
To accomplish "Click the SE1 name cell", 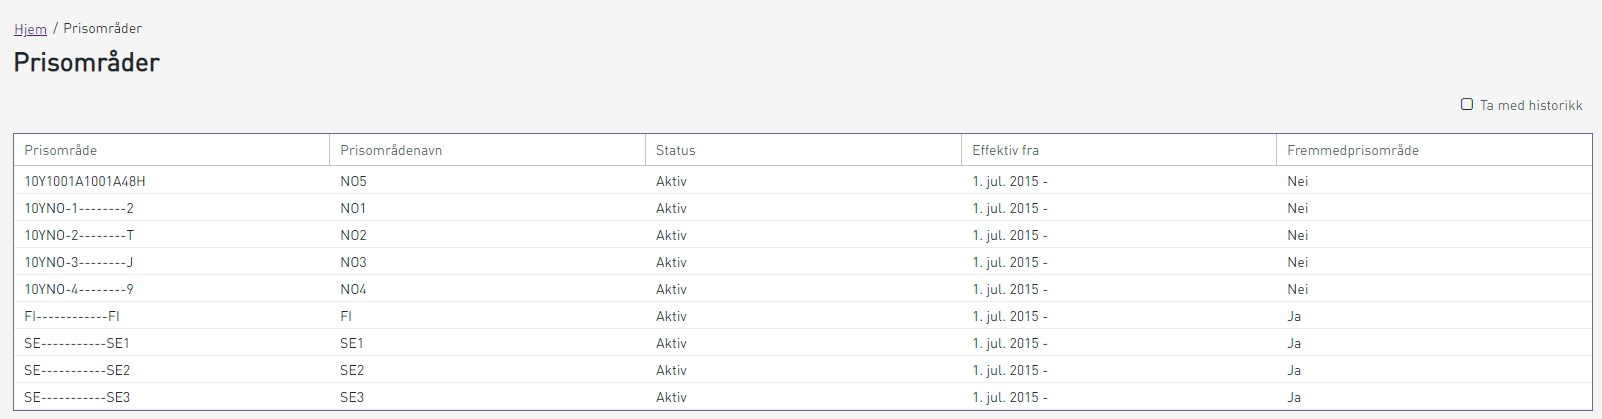I will (352, 343).
